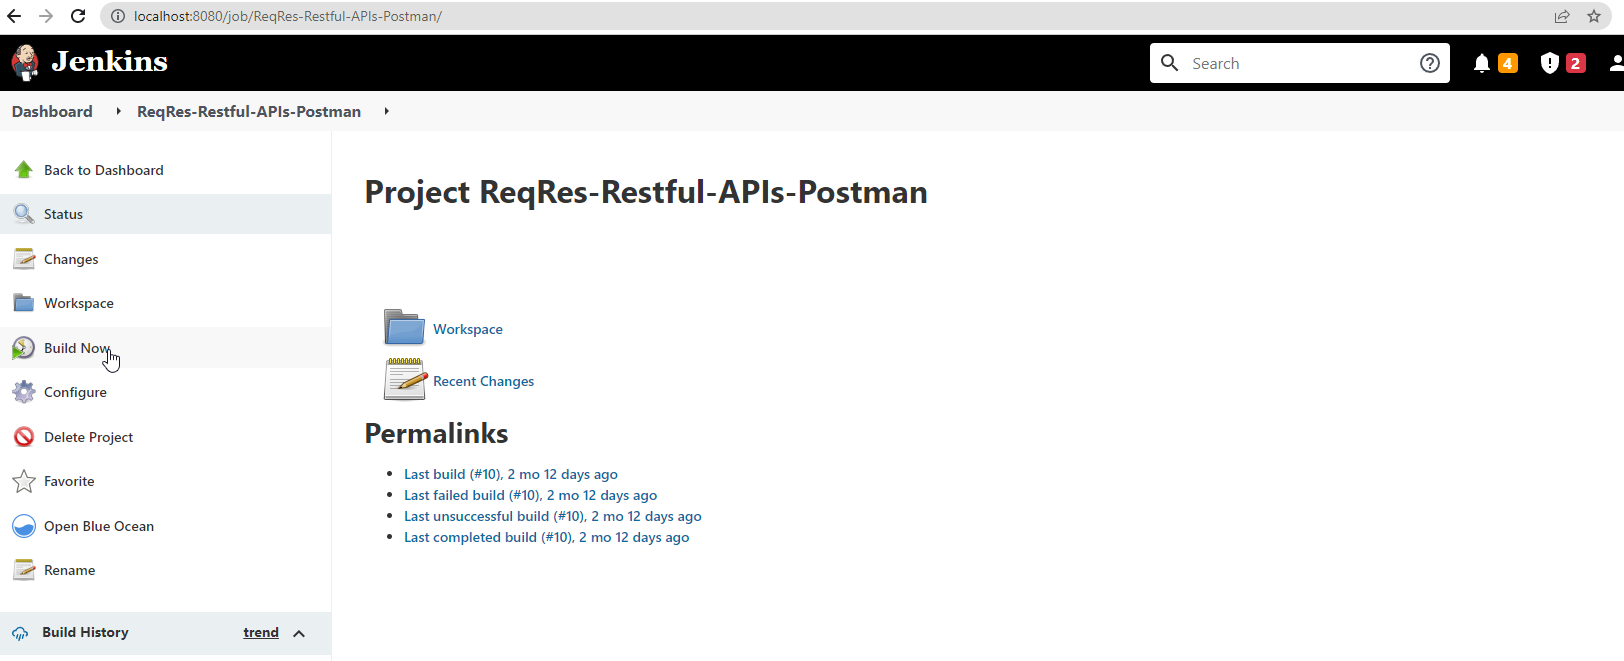1624x661 pixels.
Task: Click the Recent Changes notepad icon in main panel
Action: pos(405,379)
